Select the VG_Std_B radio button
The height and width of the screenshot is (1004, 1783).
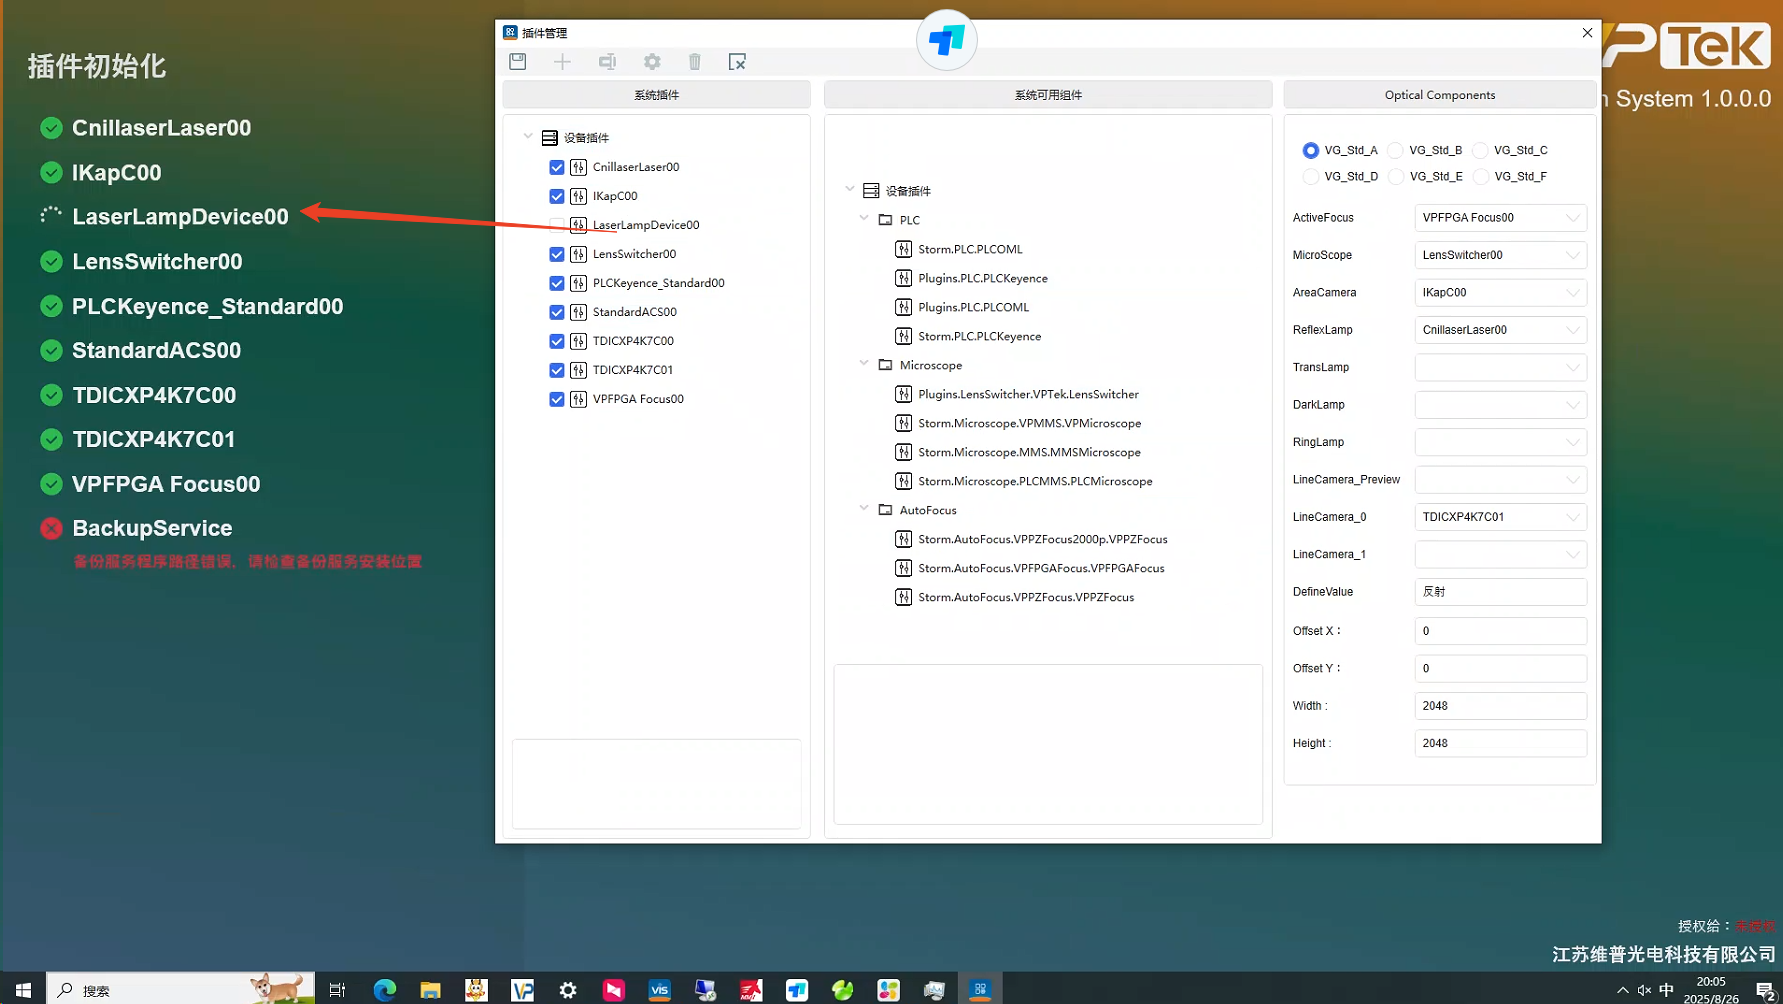click(1396, 150)
